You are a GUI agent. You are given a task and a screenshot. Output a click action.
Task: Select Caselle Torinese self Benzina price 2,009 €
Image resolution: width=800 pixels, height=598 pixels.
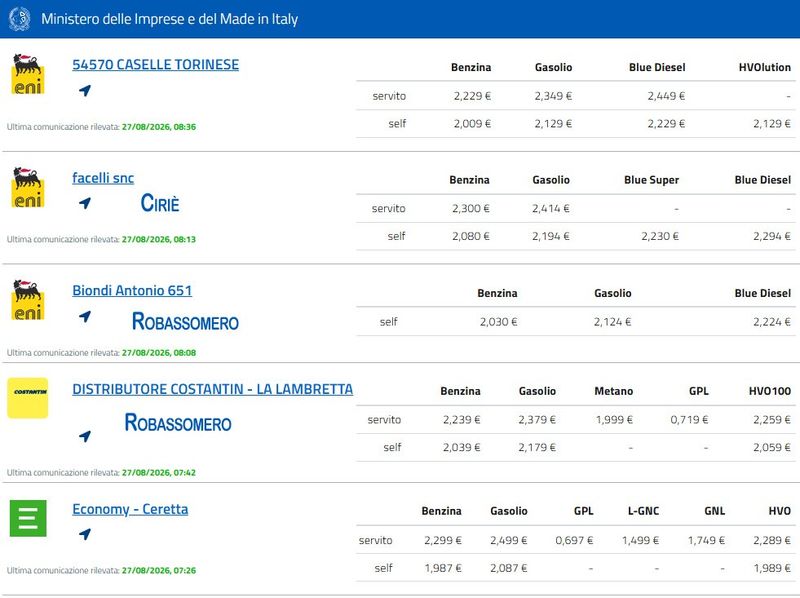tap(472, 123)
